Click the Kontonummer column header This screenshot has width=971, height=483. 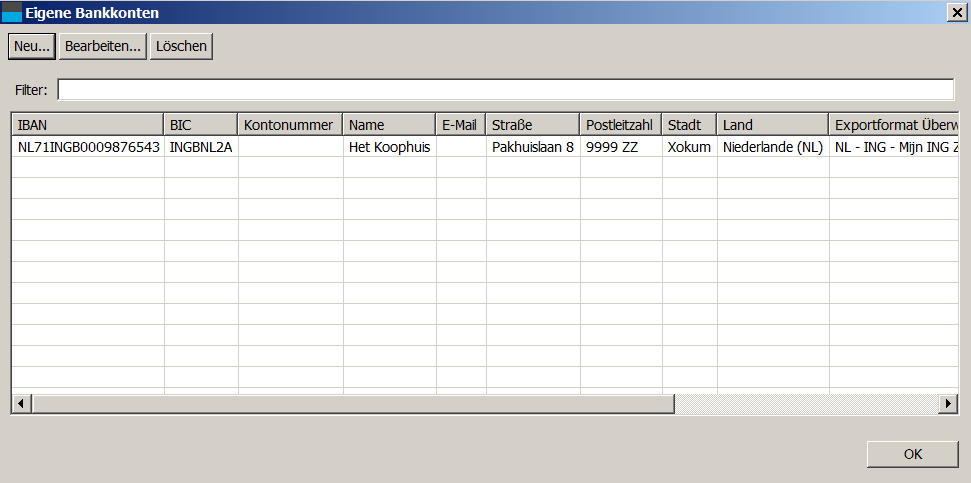(290, 125)
